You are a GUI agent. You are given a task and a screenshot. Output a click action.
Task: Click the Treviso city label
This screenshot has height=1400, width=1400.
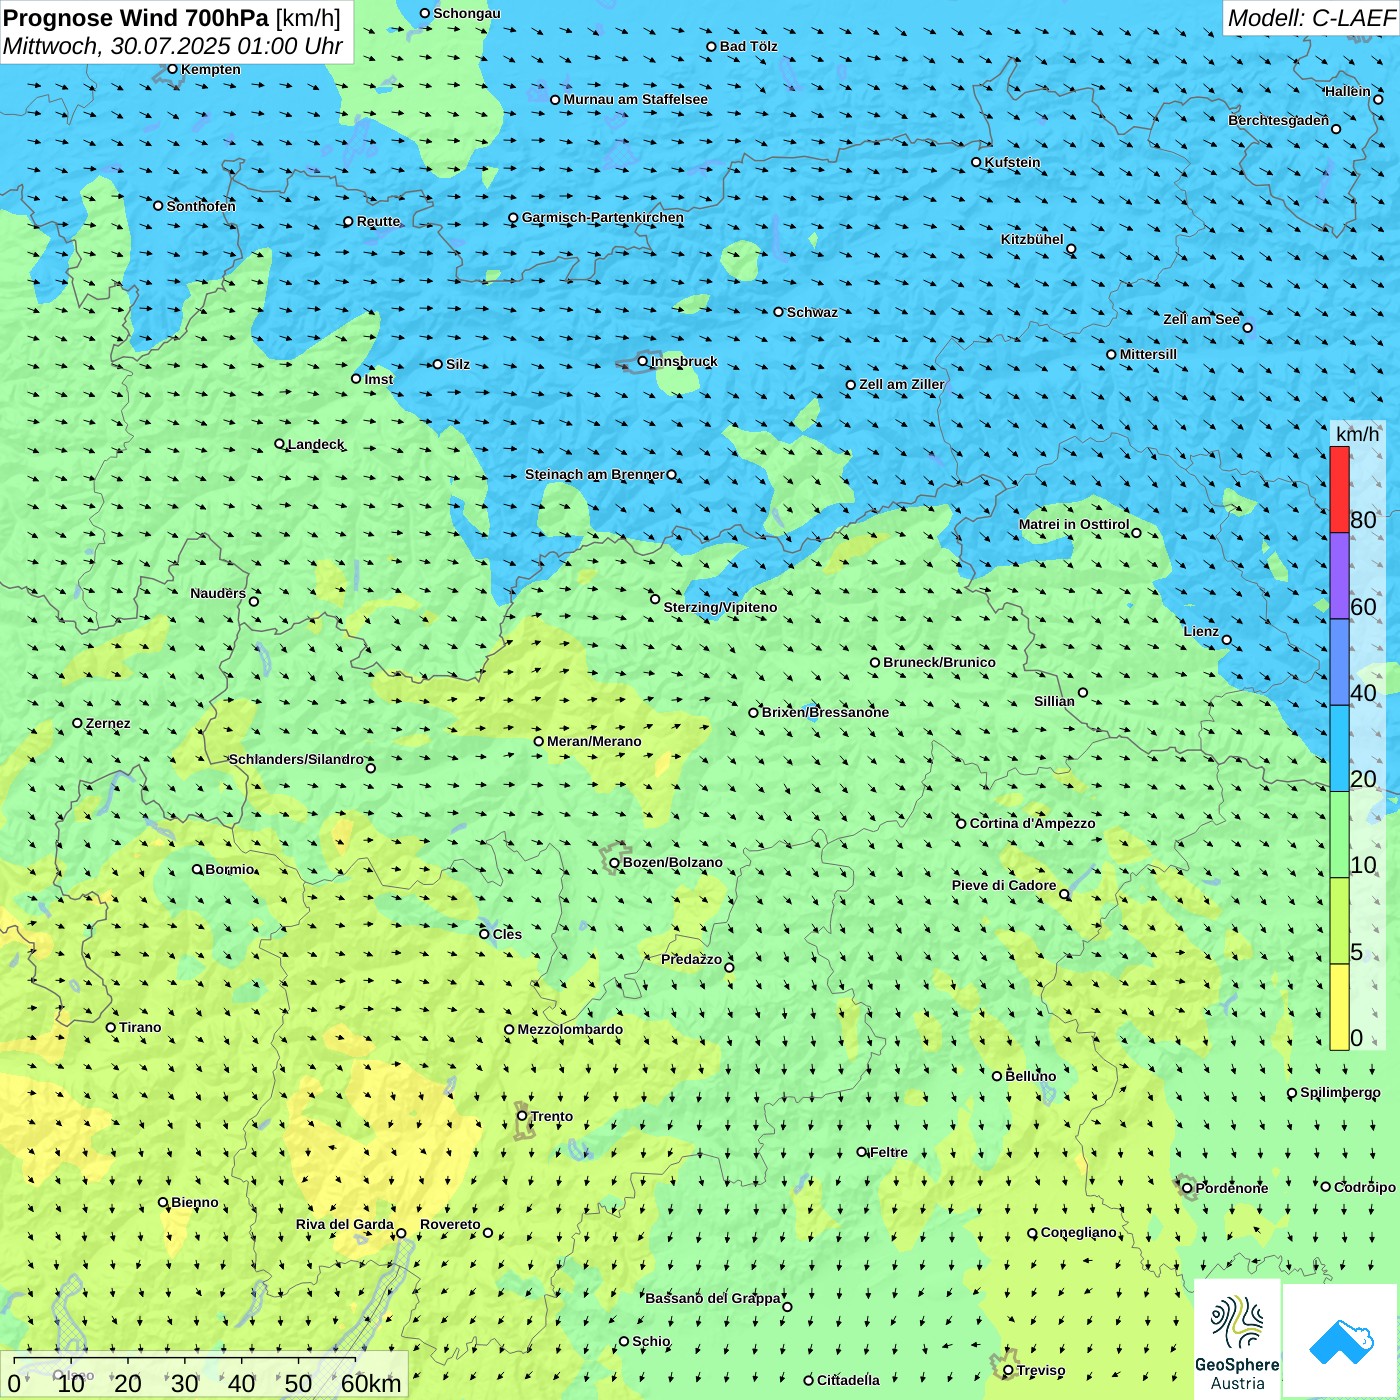(x=1040, y=1370)
